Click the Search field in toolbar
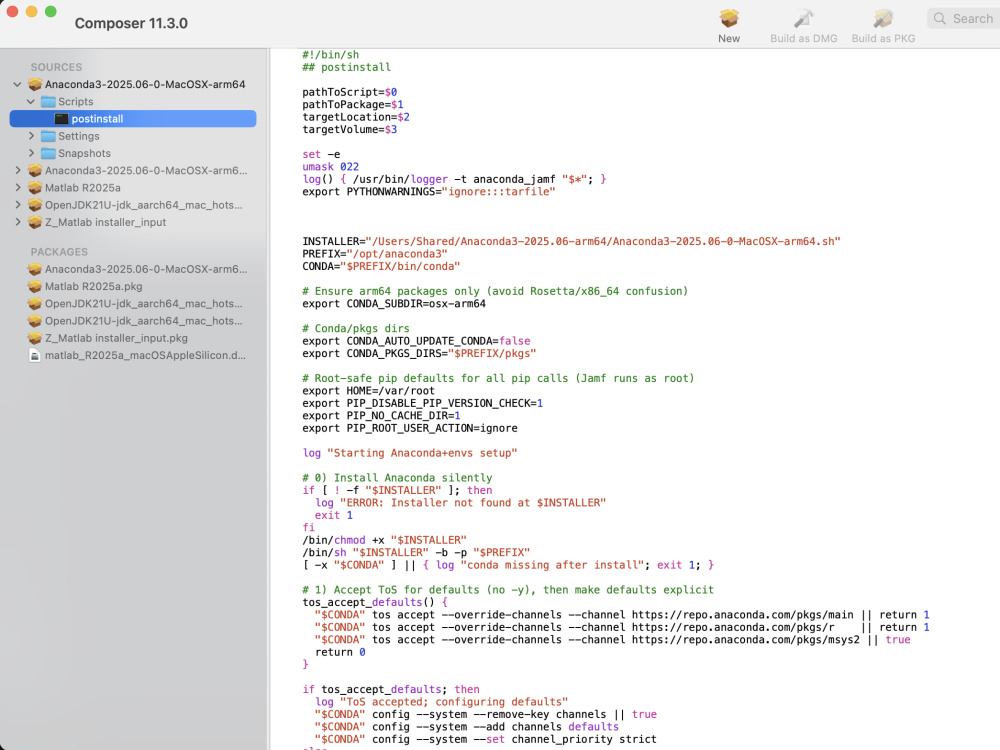 (x=964, y=18)
